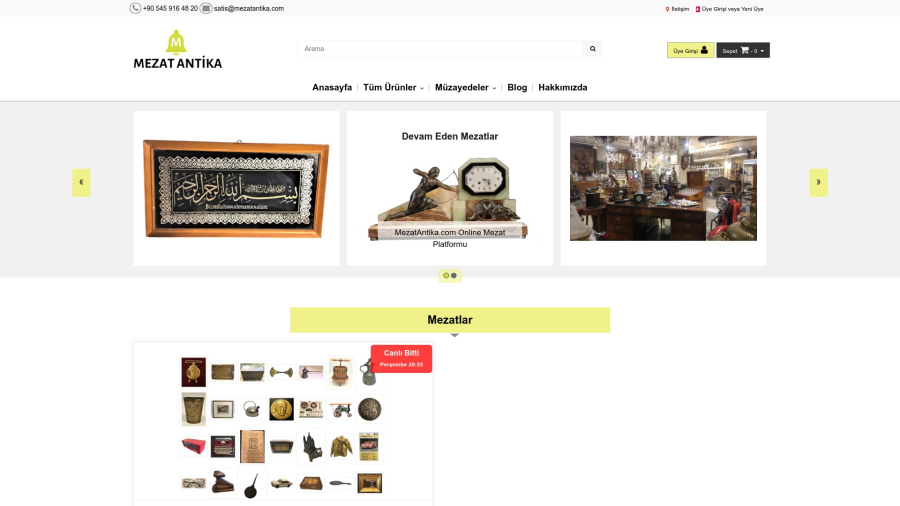Open the Blog menu item
The height and width of the screenshot is (506, 900).
pyautogui.click(x=517, y=87)
